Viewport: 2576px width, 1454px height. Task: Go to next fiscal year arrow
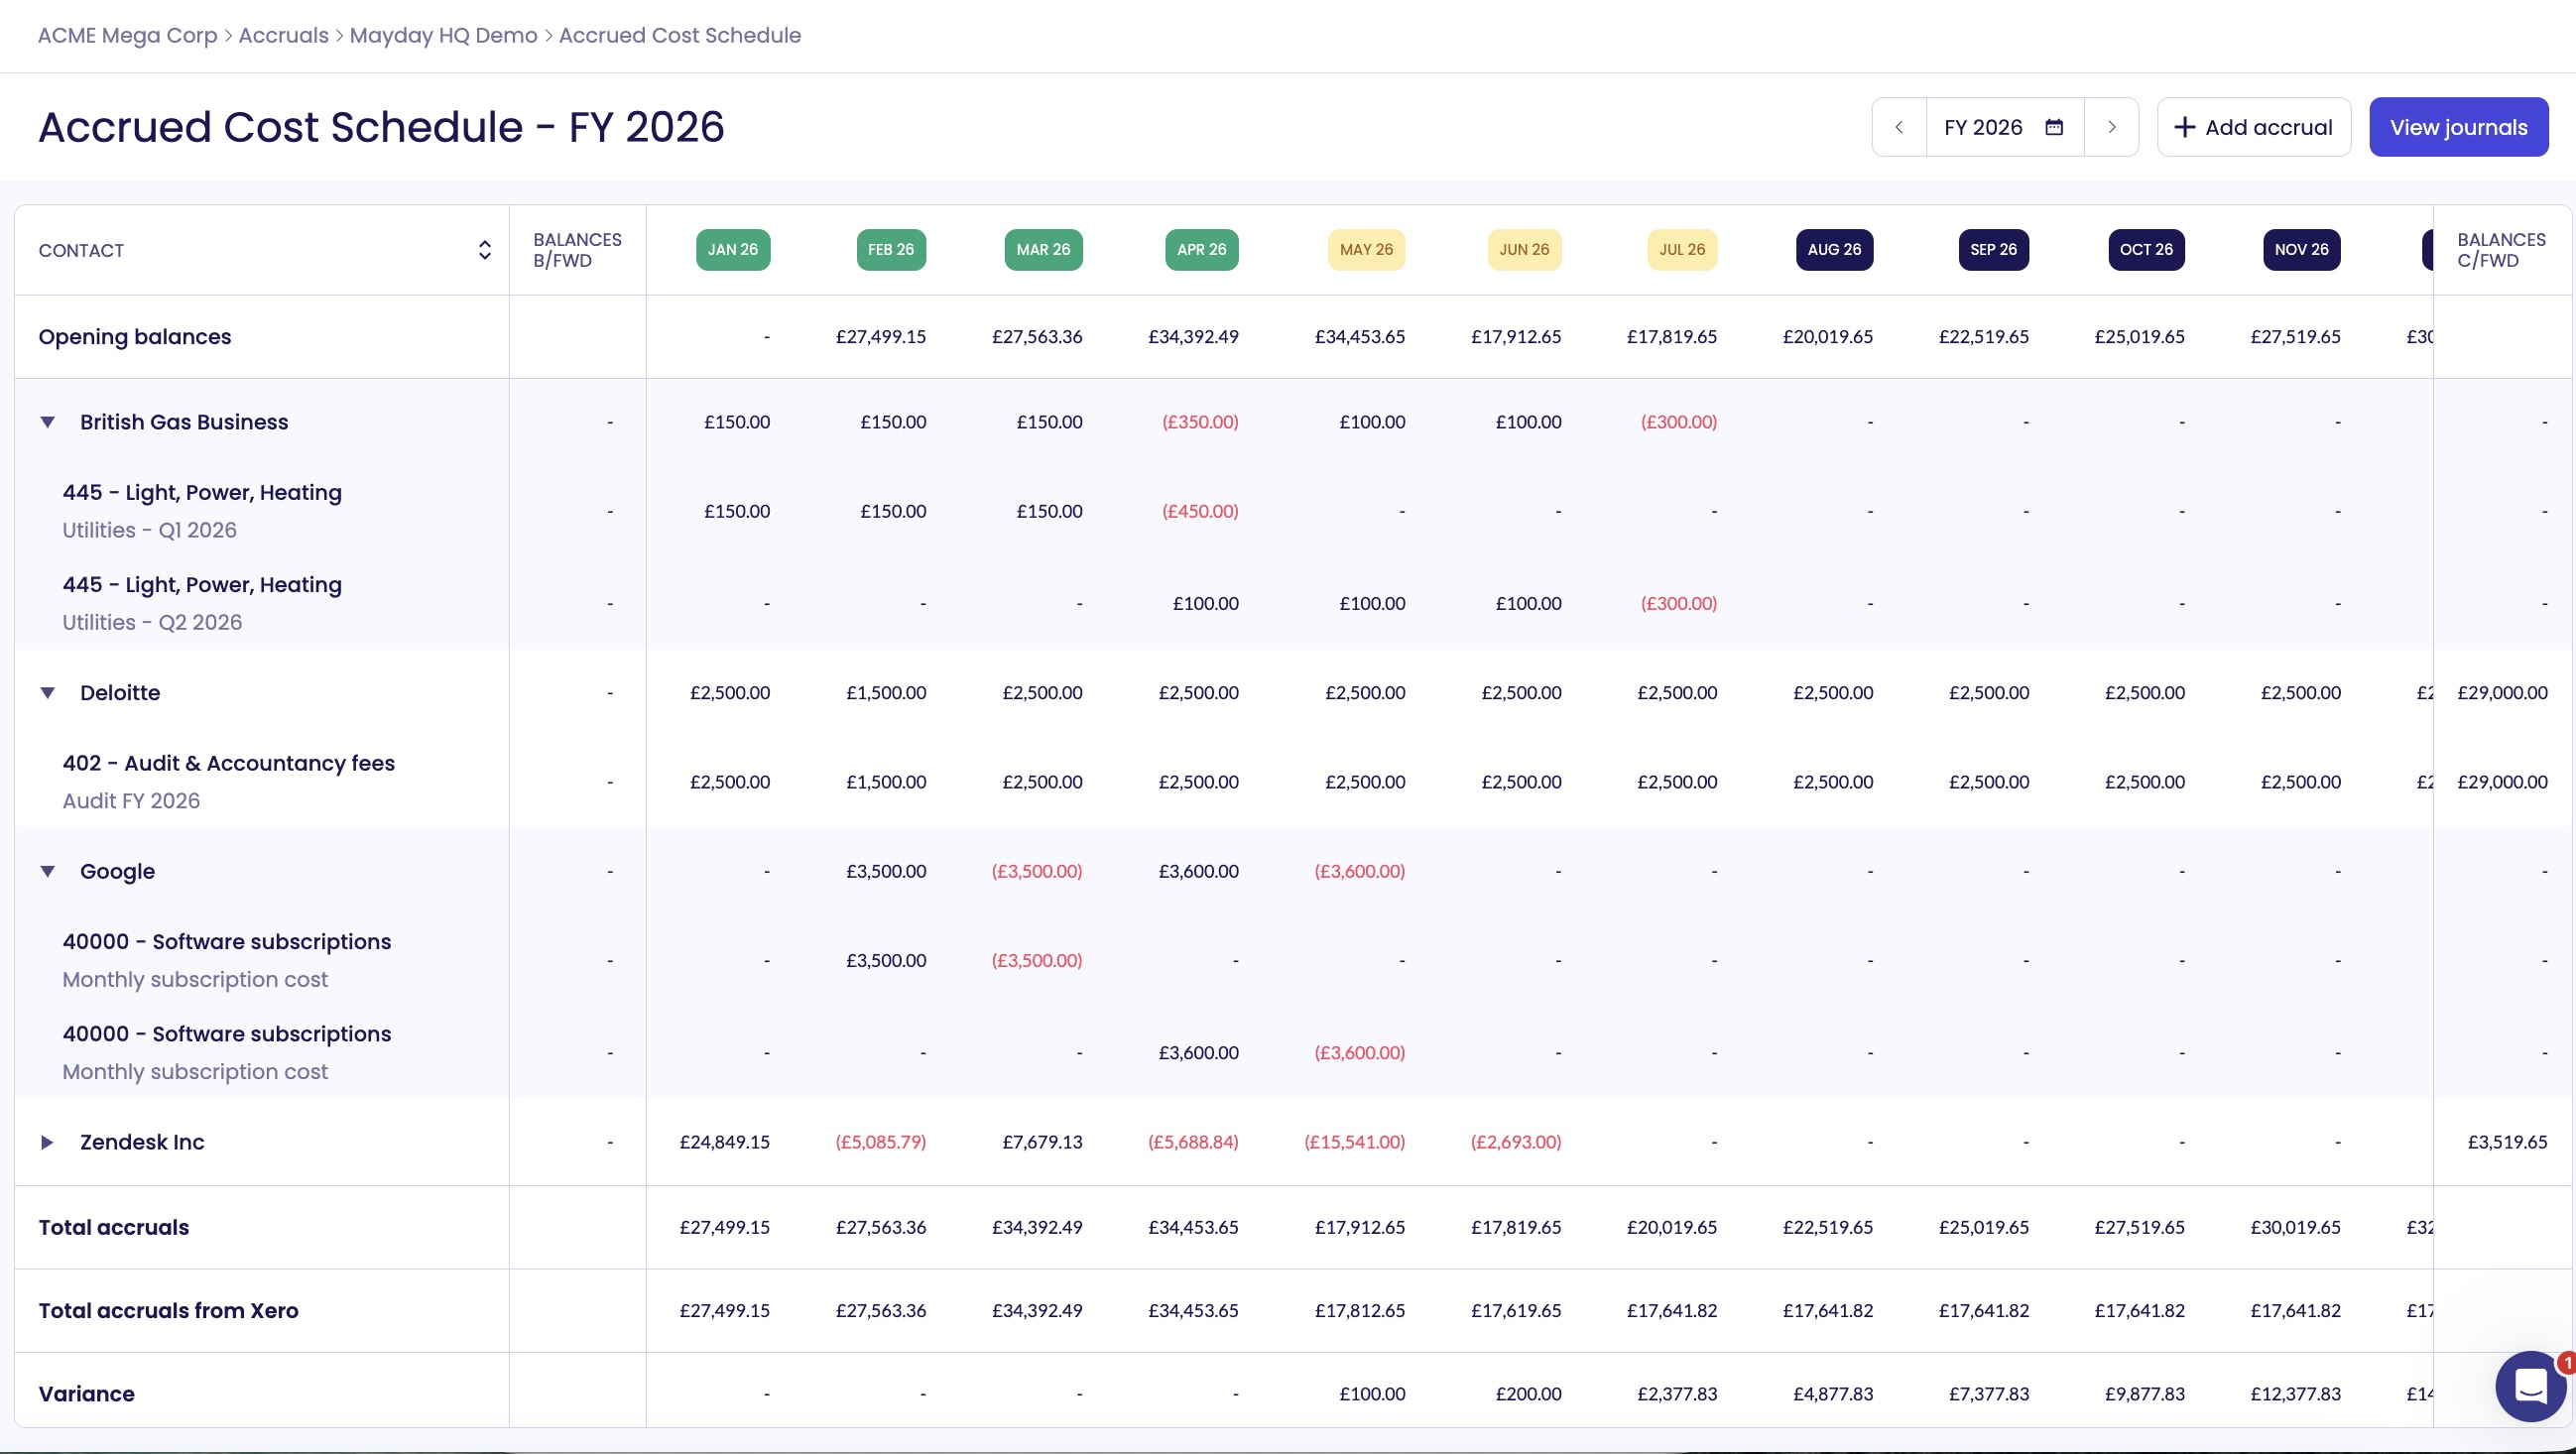tap(2111, 127)
